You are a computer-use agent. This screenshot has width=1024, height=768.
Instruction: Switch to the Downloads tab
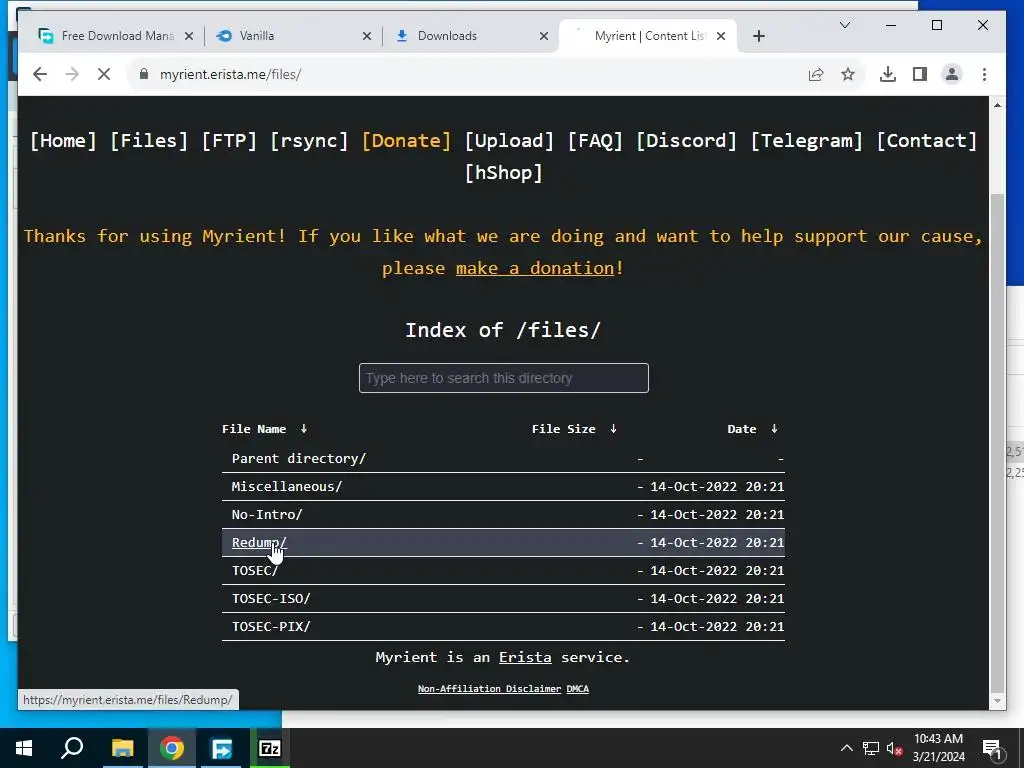click(472, 36)
